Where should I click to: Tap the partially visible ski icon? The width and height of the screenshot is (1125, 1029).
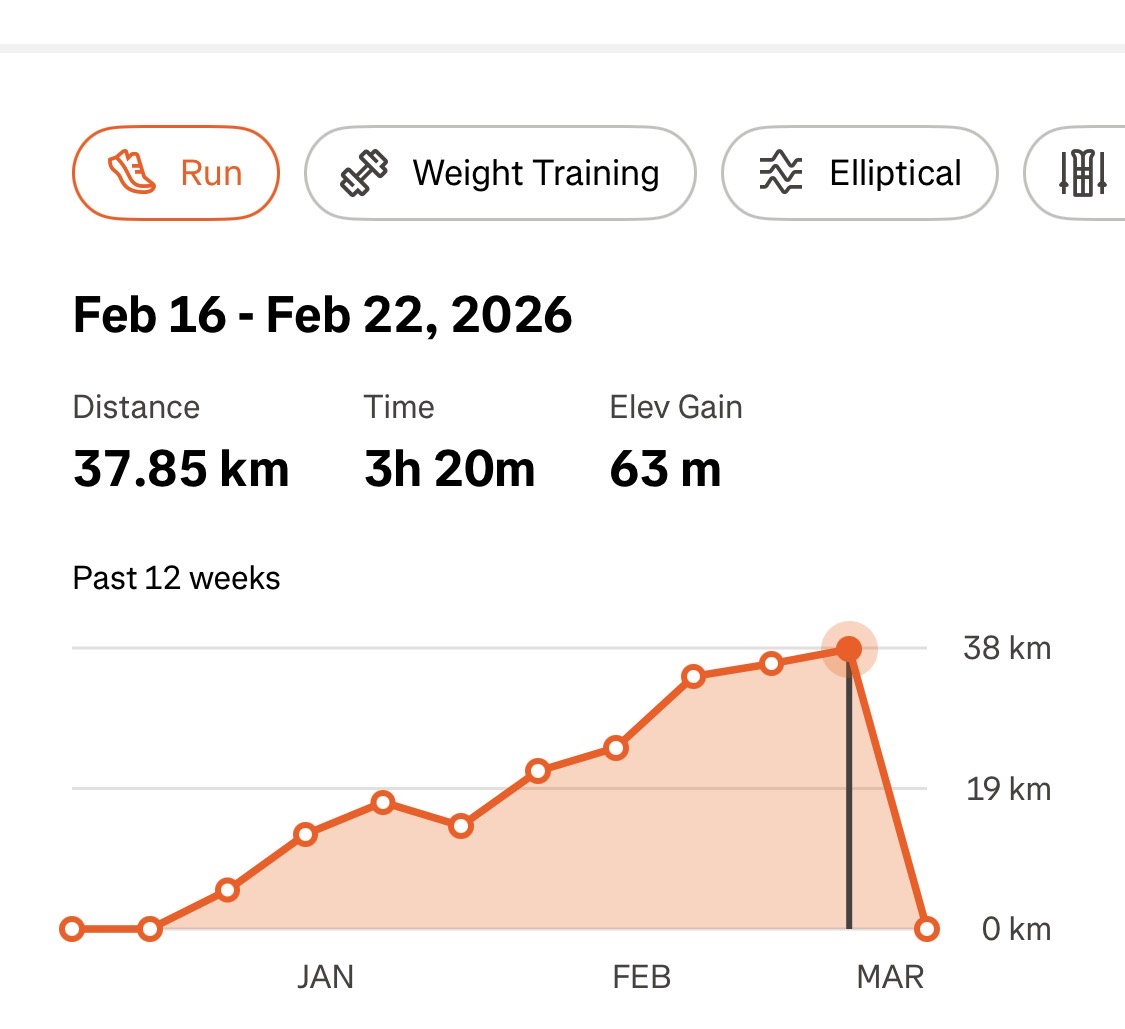pyautogui.click(x=1083, y=173)
